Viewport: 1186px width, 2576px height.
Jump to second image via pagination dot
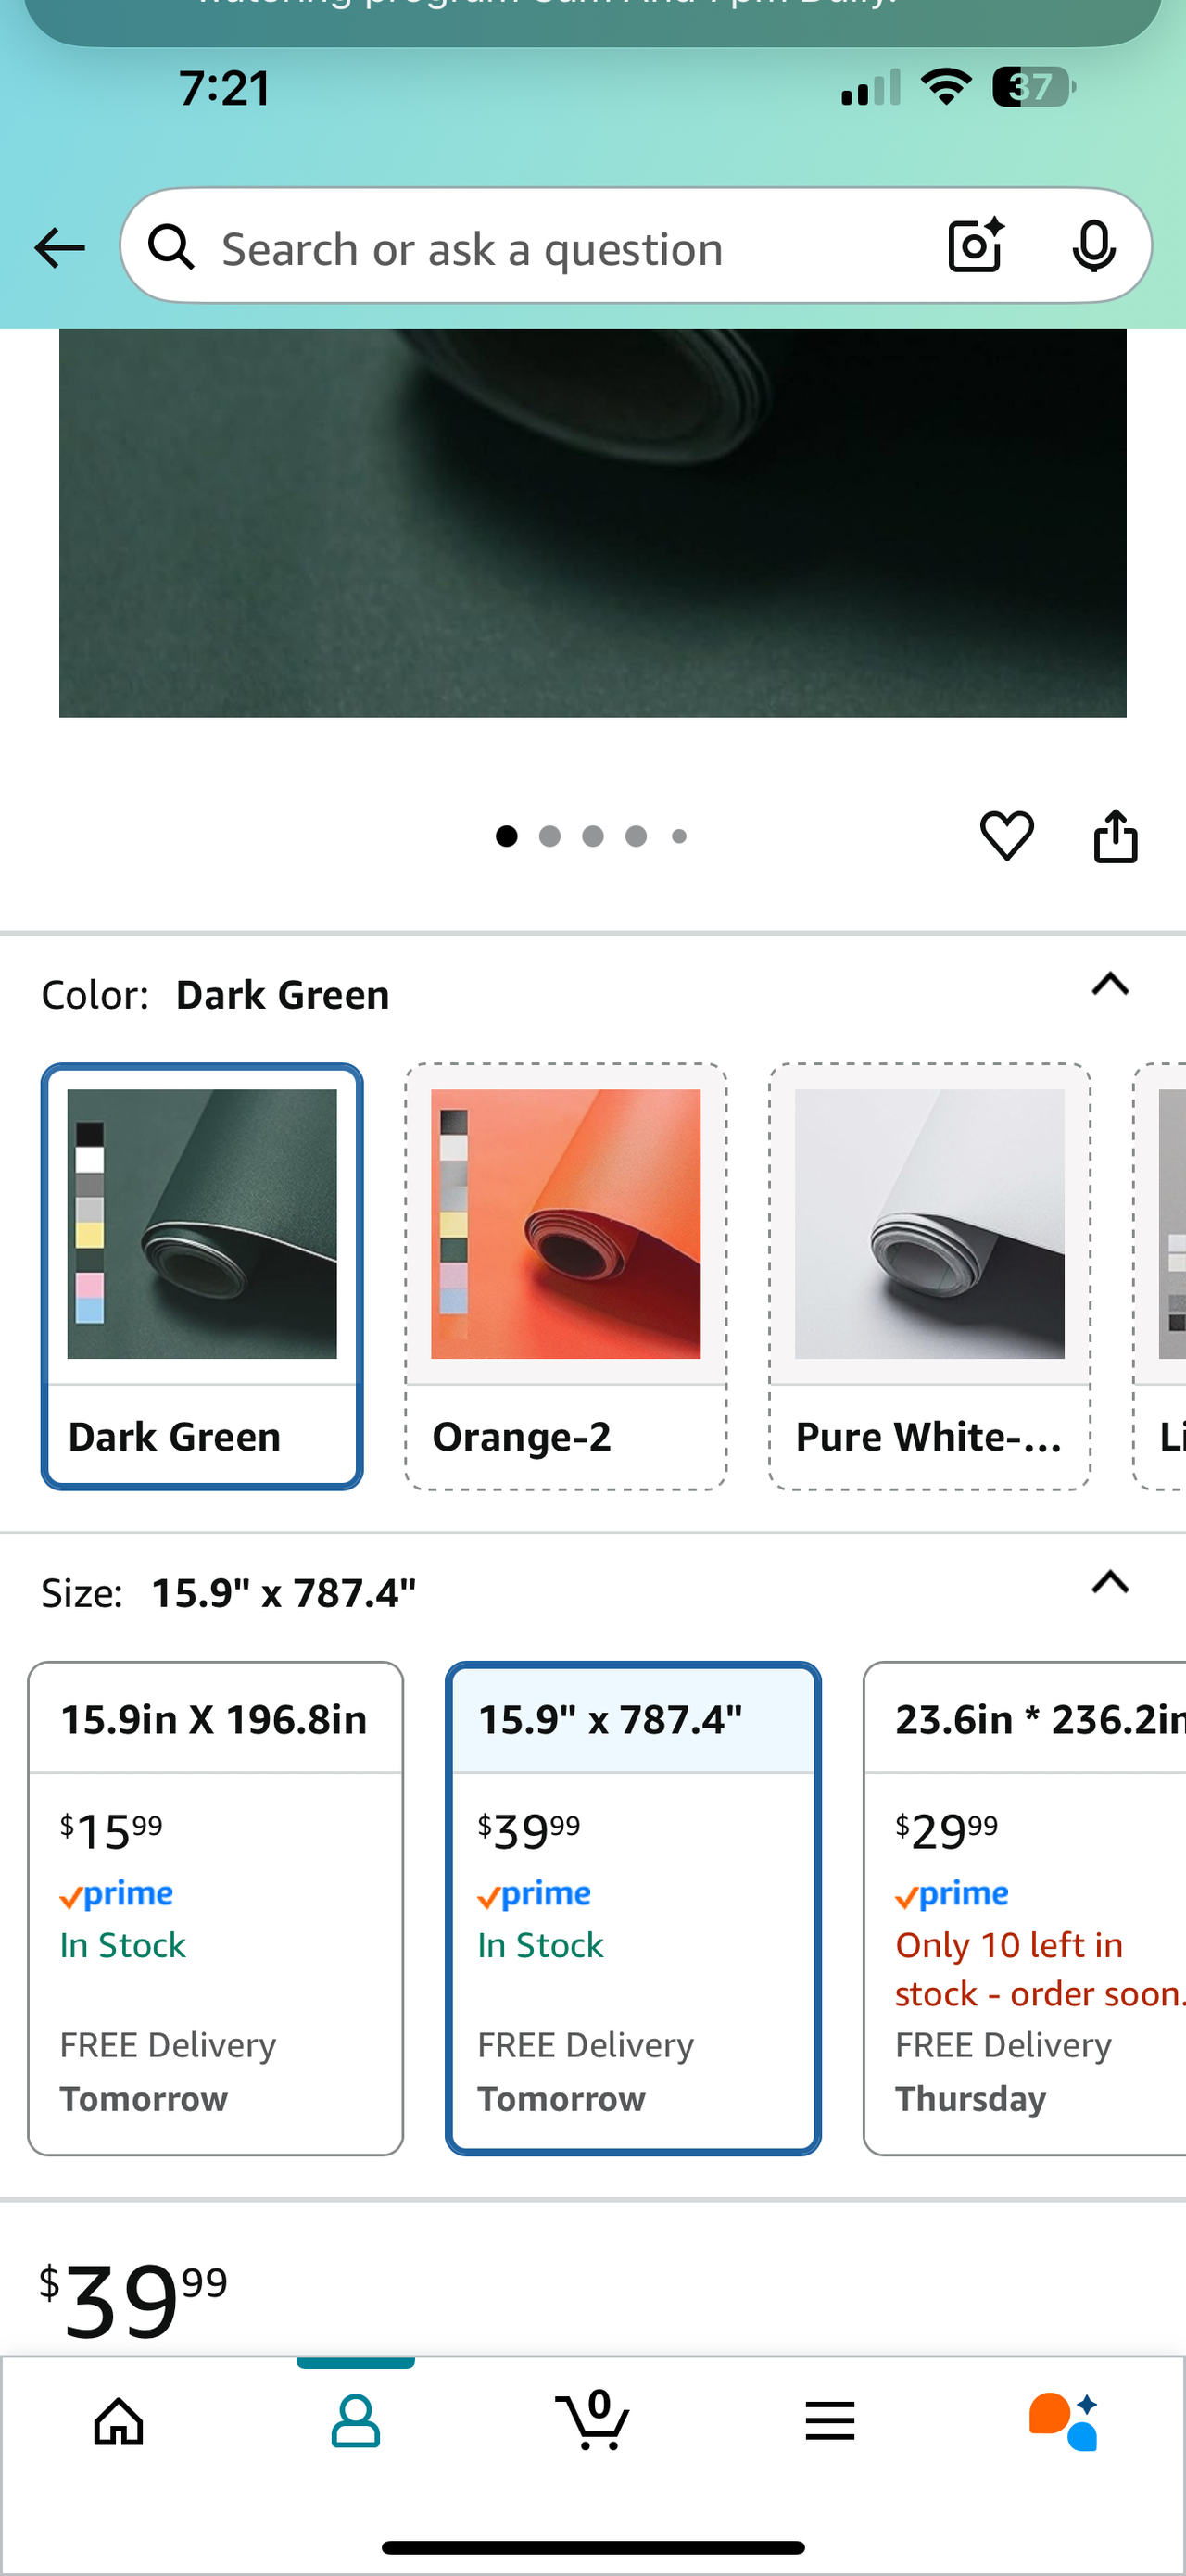(550, 836)
